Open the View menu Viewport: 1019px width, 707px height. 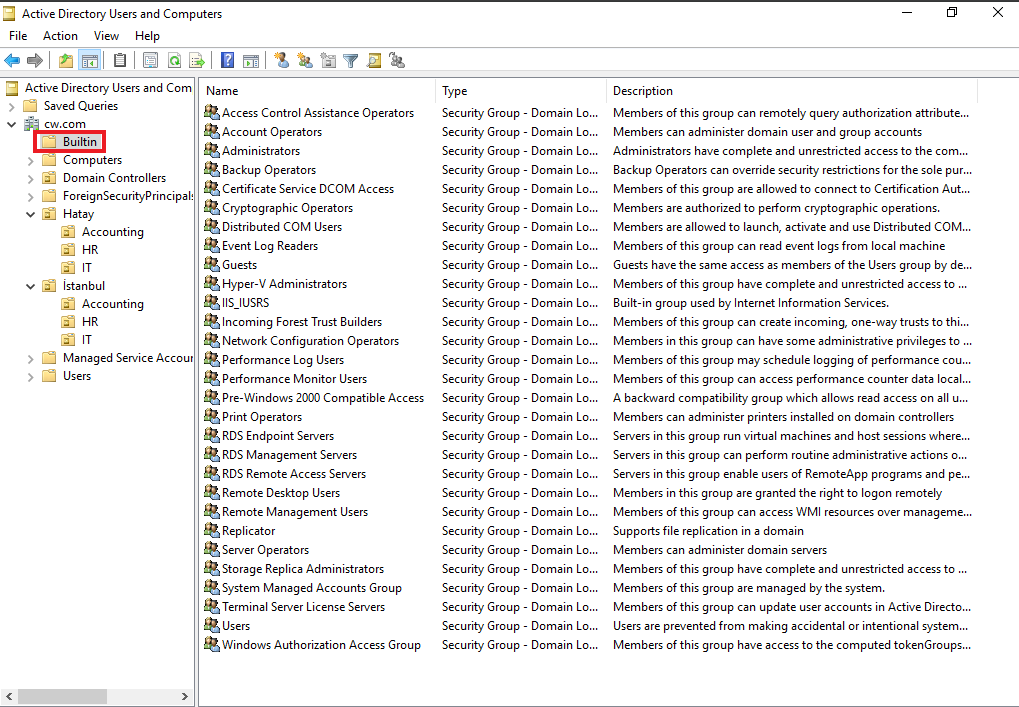tap(106, 36)
